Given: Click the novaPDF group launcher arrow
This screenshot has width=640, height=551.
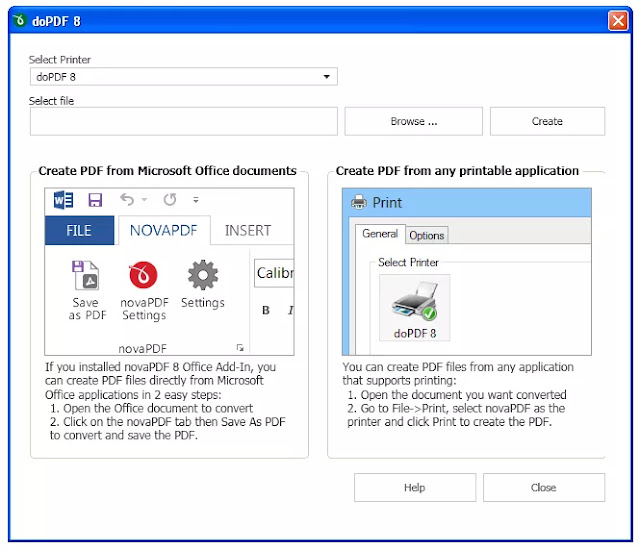Looking at the screenshot, I should click(x=240, y=348).
